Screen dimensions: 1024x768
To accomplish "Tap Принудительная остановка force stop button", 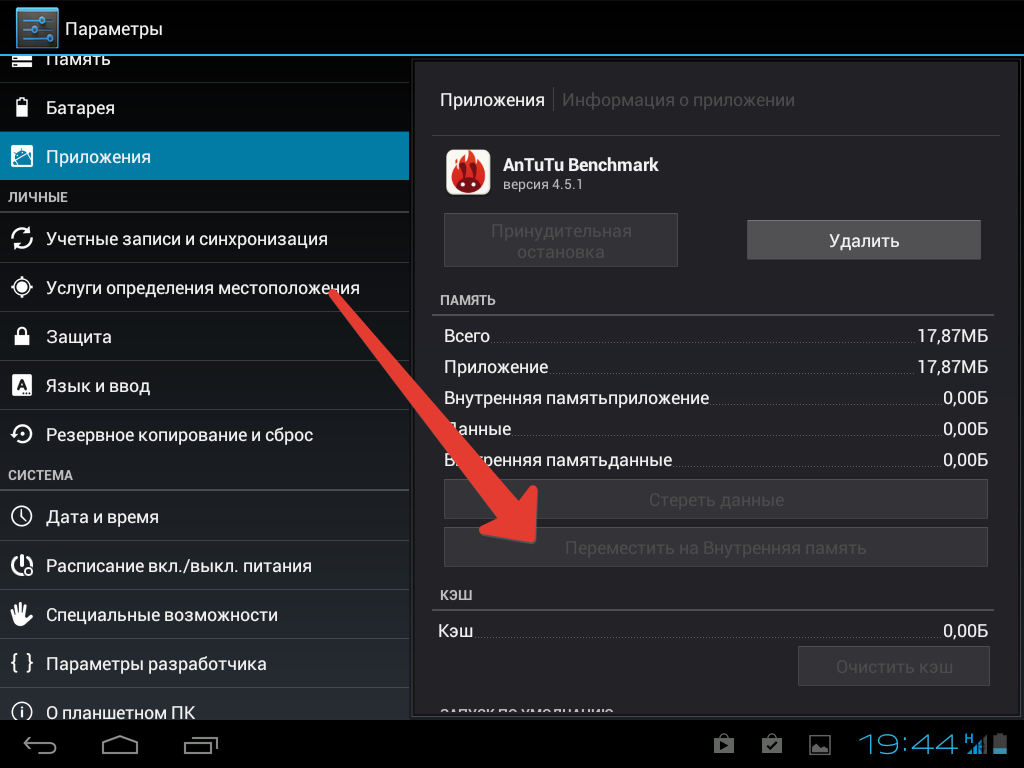I will pos(561,241).
